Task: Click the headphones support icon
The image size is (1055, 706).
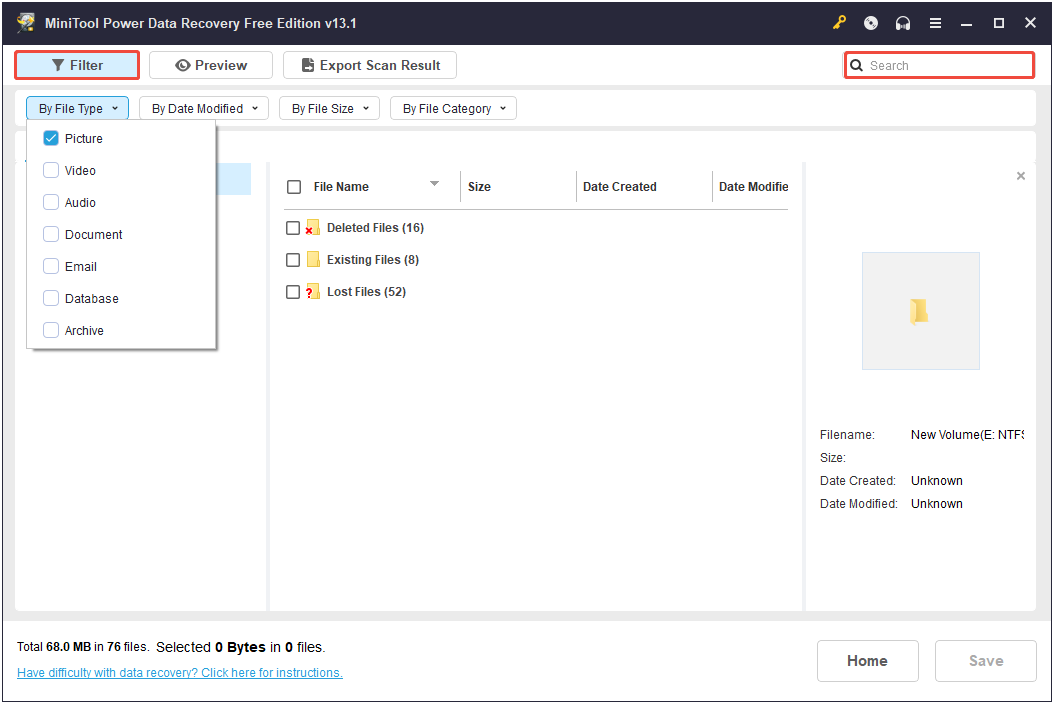Action: (x=903, y=24)
